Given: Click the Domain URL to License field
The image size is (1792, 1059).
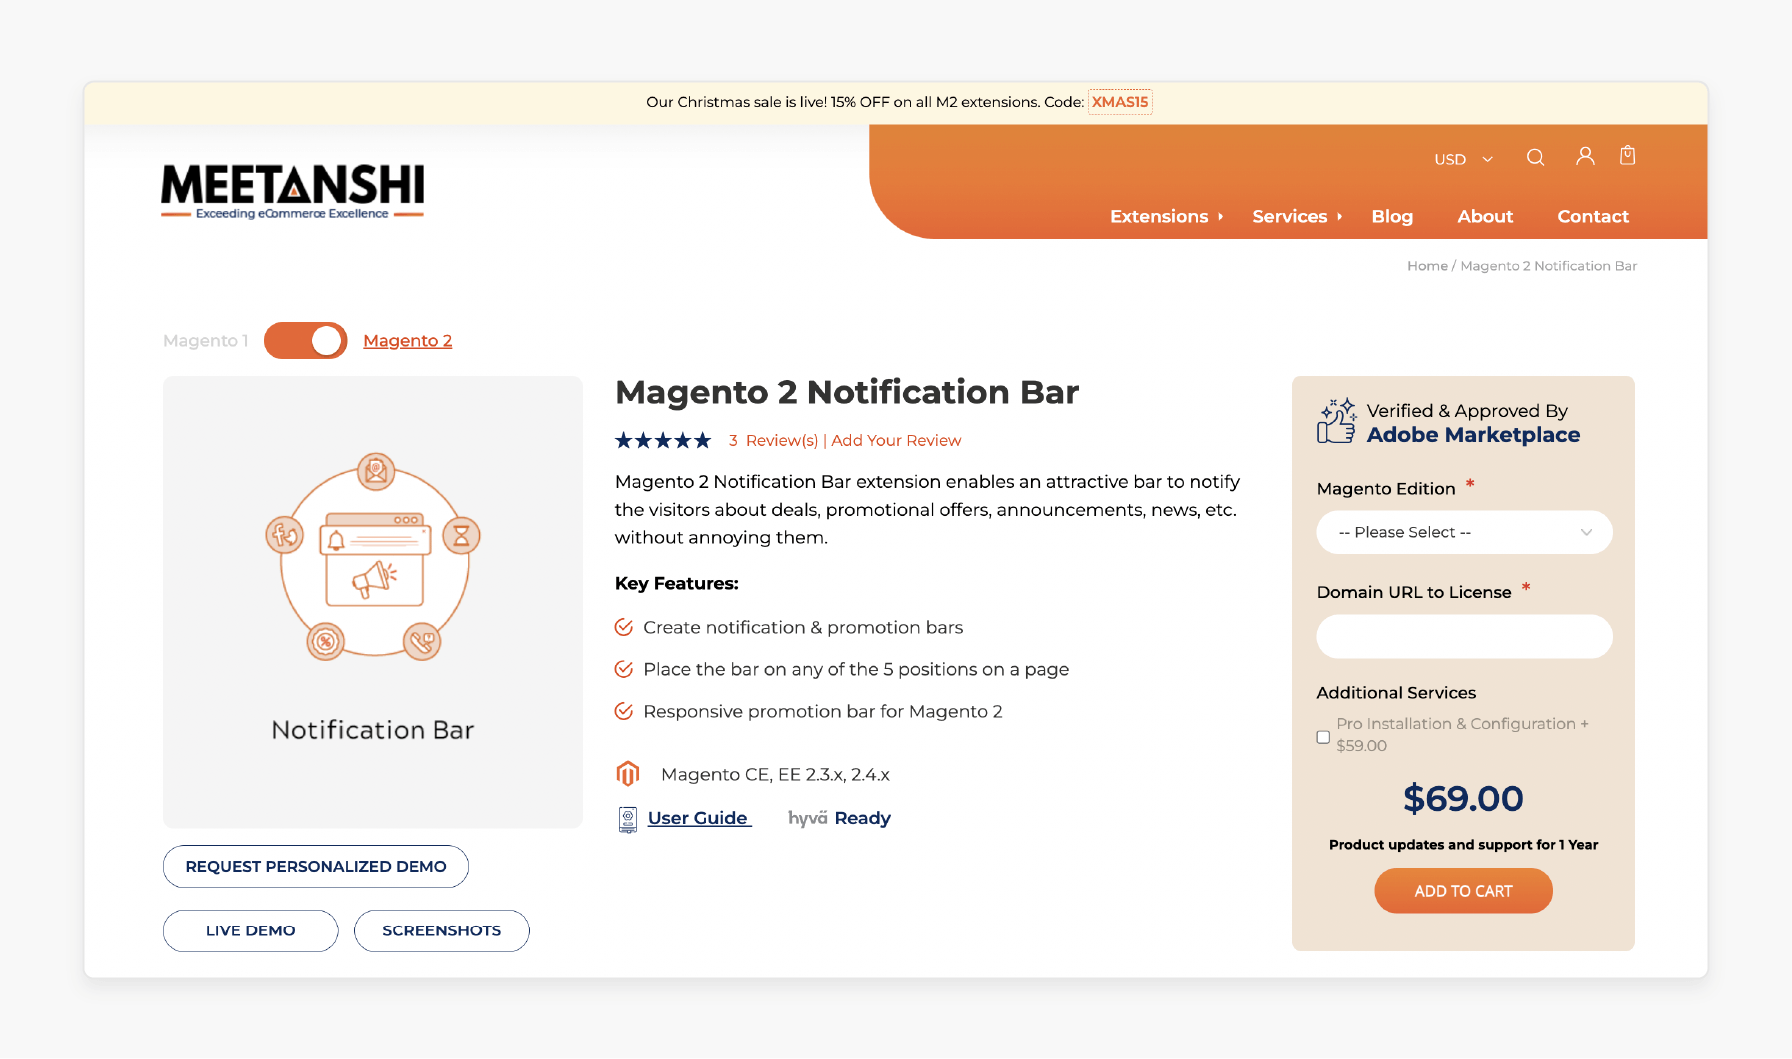Looking at the screenshot, I should 1464,636.
